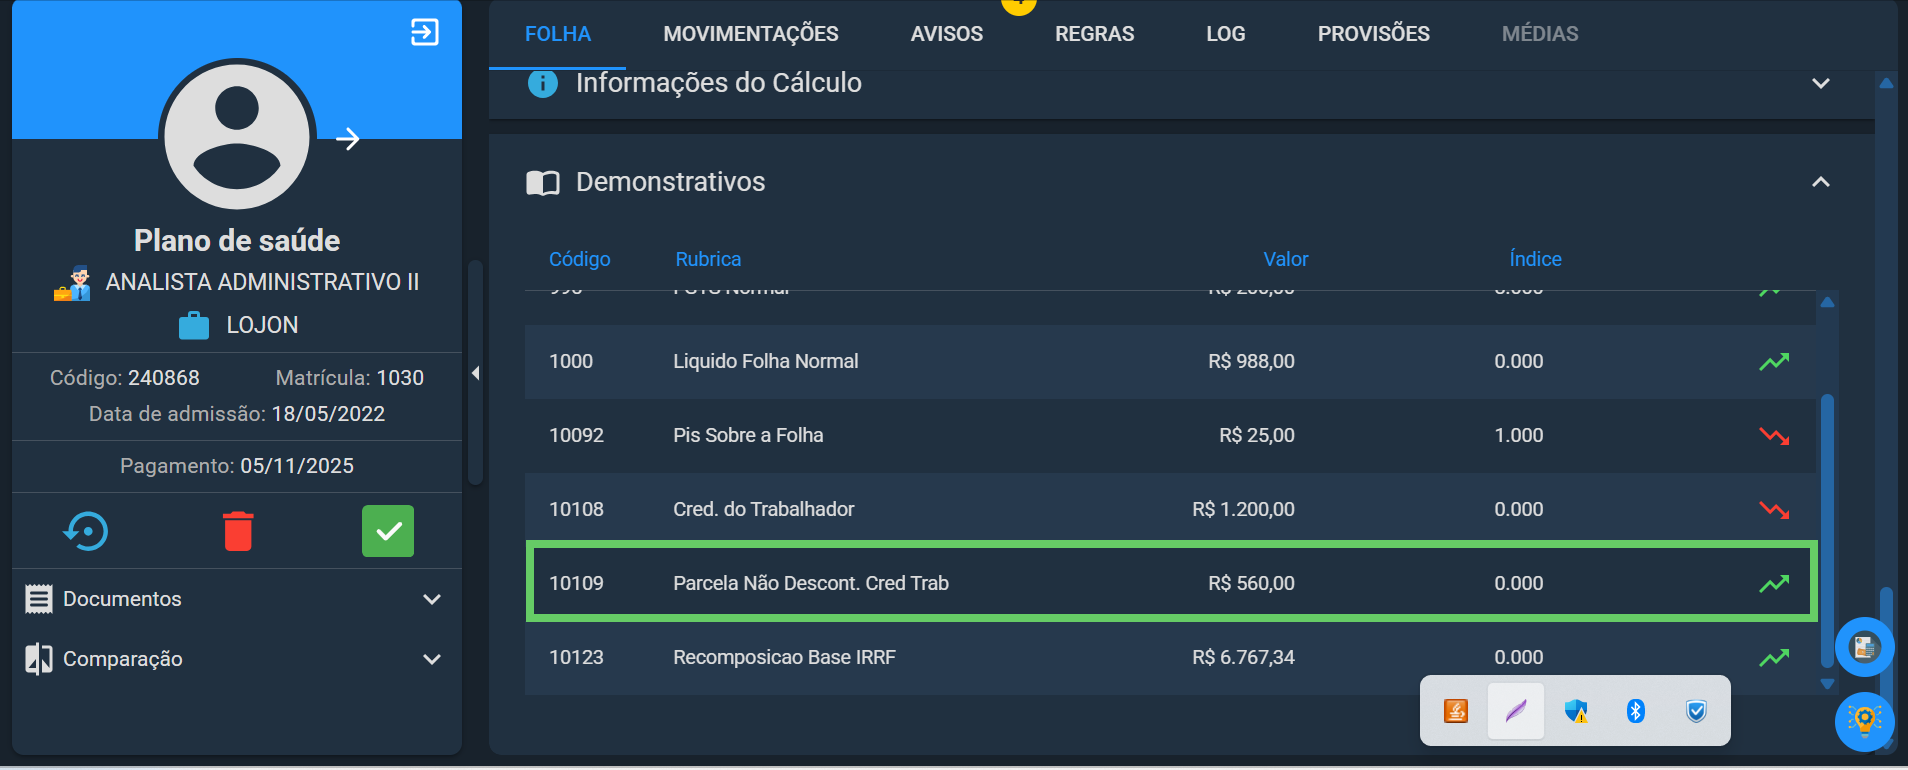Click the arrow next to the avatar
This screenshot has width=1908, height=770.
click(x=348, y=139)
